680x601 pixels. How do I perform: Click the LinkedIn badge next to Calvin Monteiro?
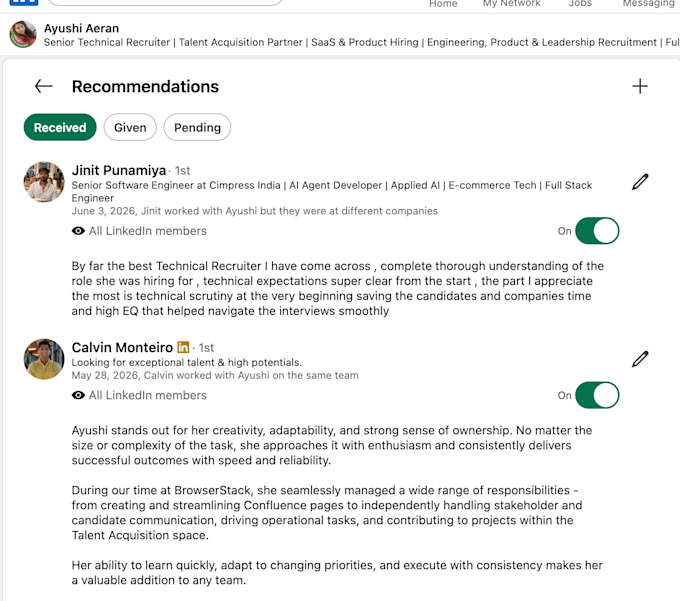click(x=183, y=347)
